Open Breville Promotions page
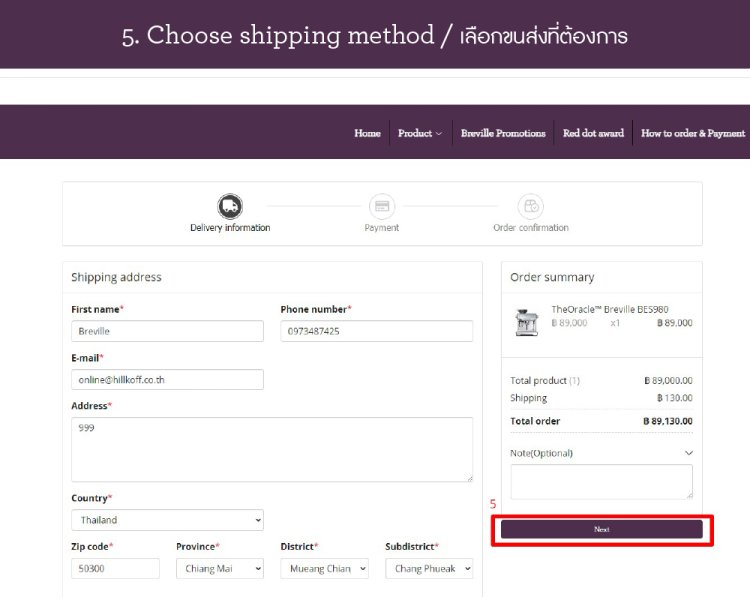This screenshot has height=600, width=750. [x=503, y=133]
